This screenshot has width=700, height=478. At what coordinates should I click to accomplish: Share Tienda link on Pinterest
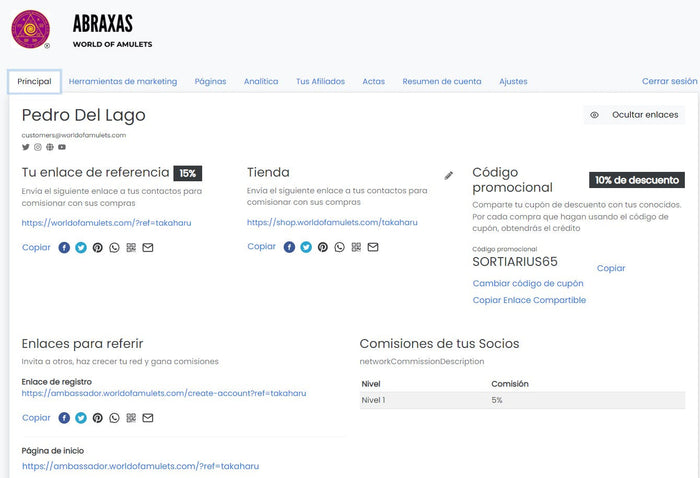pyautogui.click(x=323, y=247)
